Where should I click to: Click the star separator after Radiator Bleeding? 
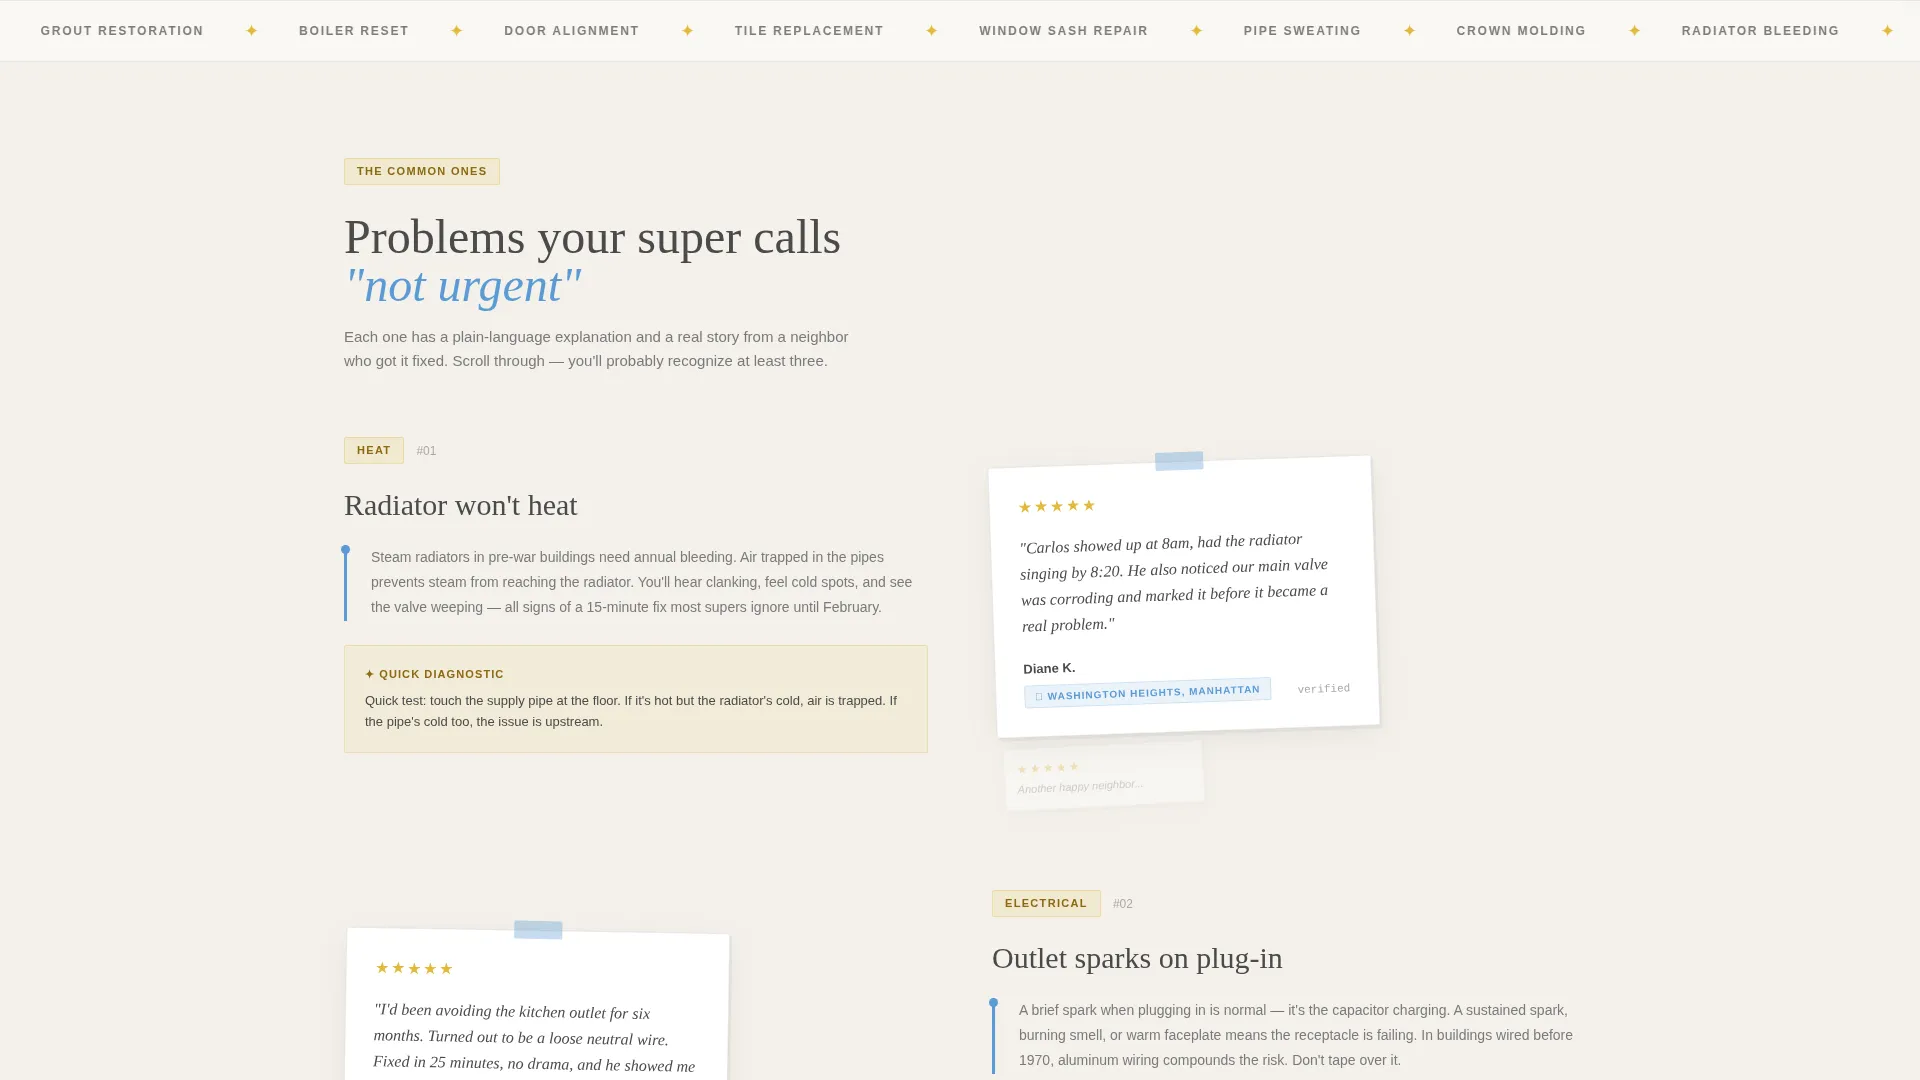[1888, 31]
